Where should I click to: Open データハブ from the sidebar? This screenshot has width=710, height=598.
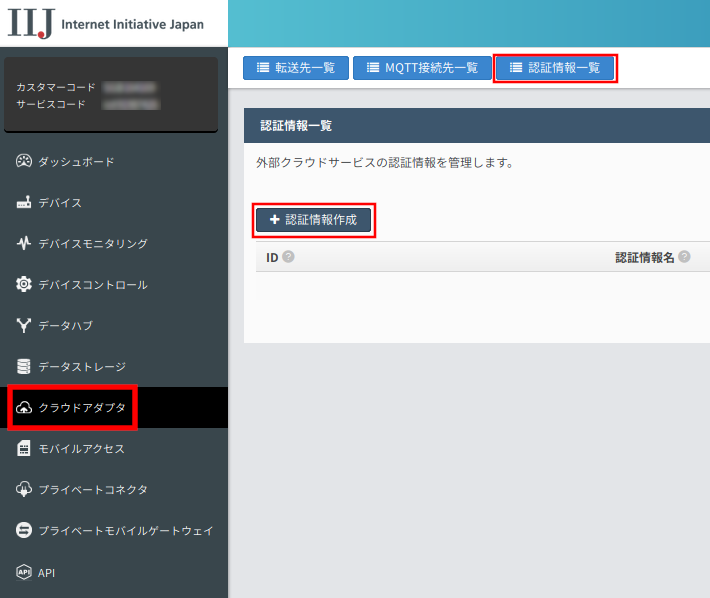pos(114,325)
